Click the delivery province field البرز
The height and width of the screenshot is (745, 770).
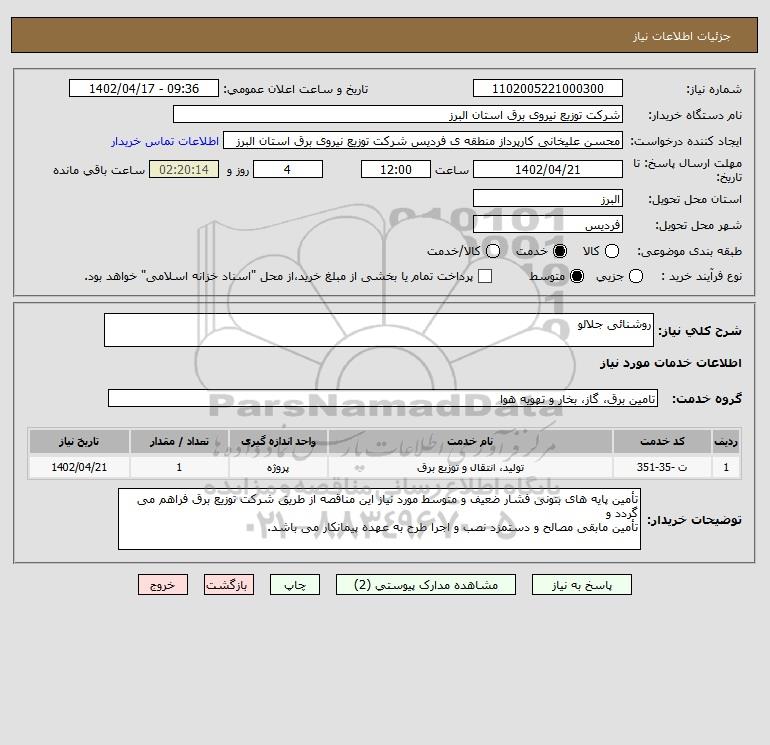pos(548,198)
